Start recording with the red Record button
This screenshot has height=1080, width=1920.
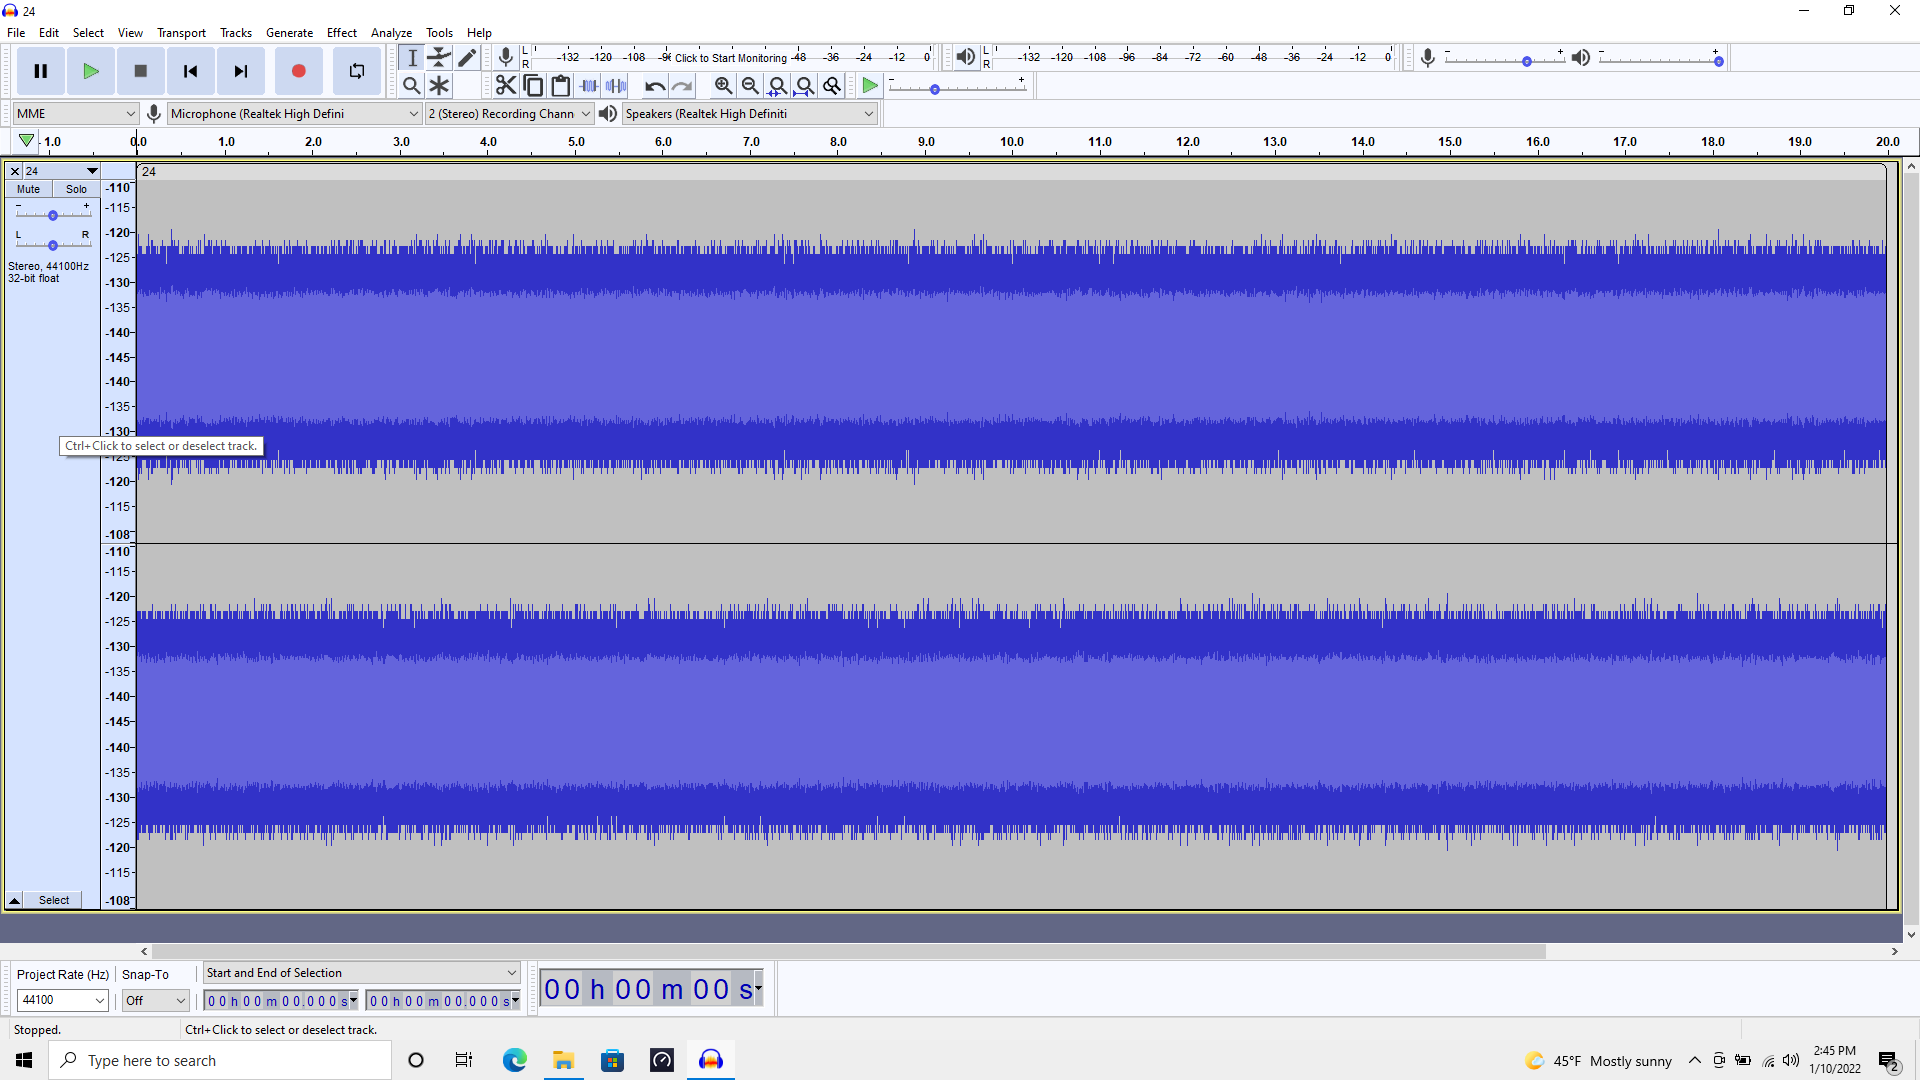tap(298, 71)
